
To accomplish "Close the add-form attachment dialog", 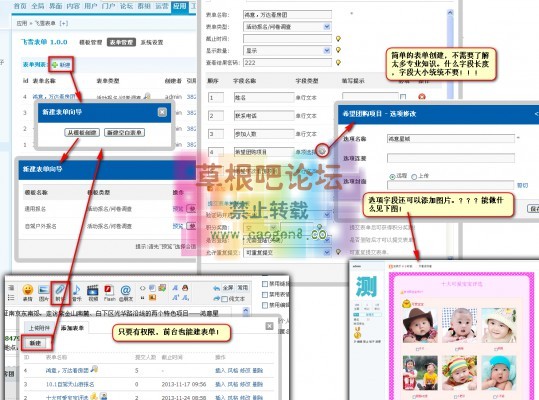I will [x=270, y=326].
